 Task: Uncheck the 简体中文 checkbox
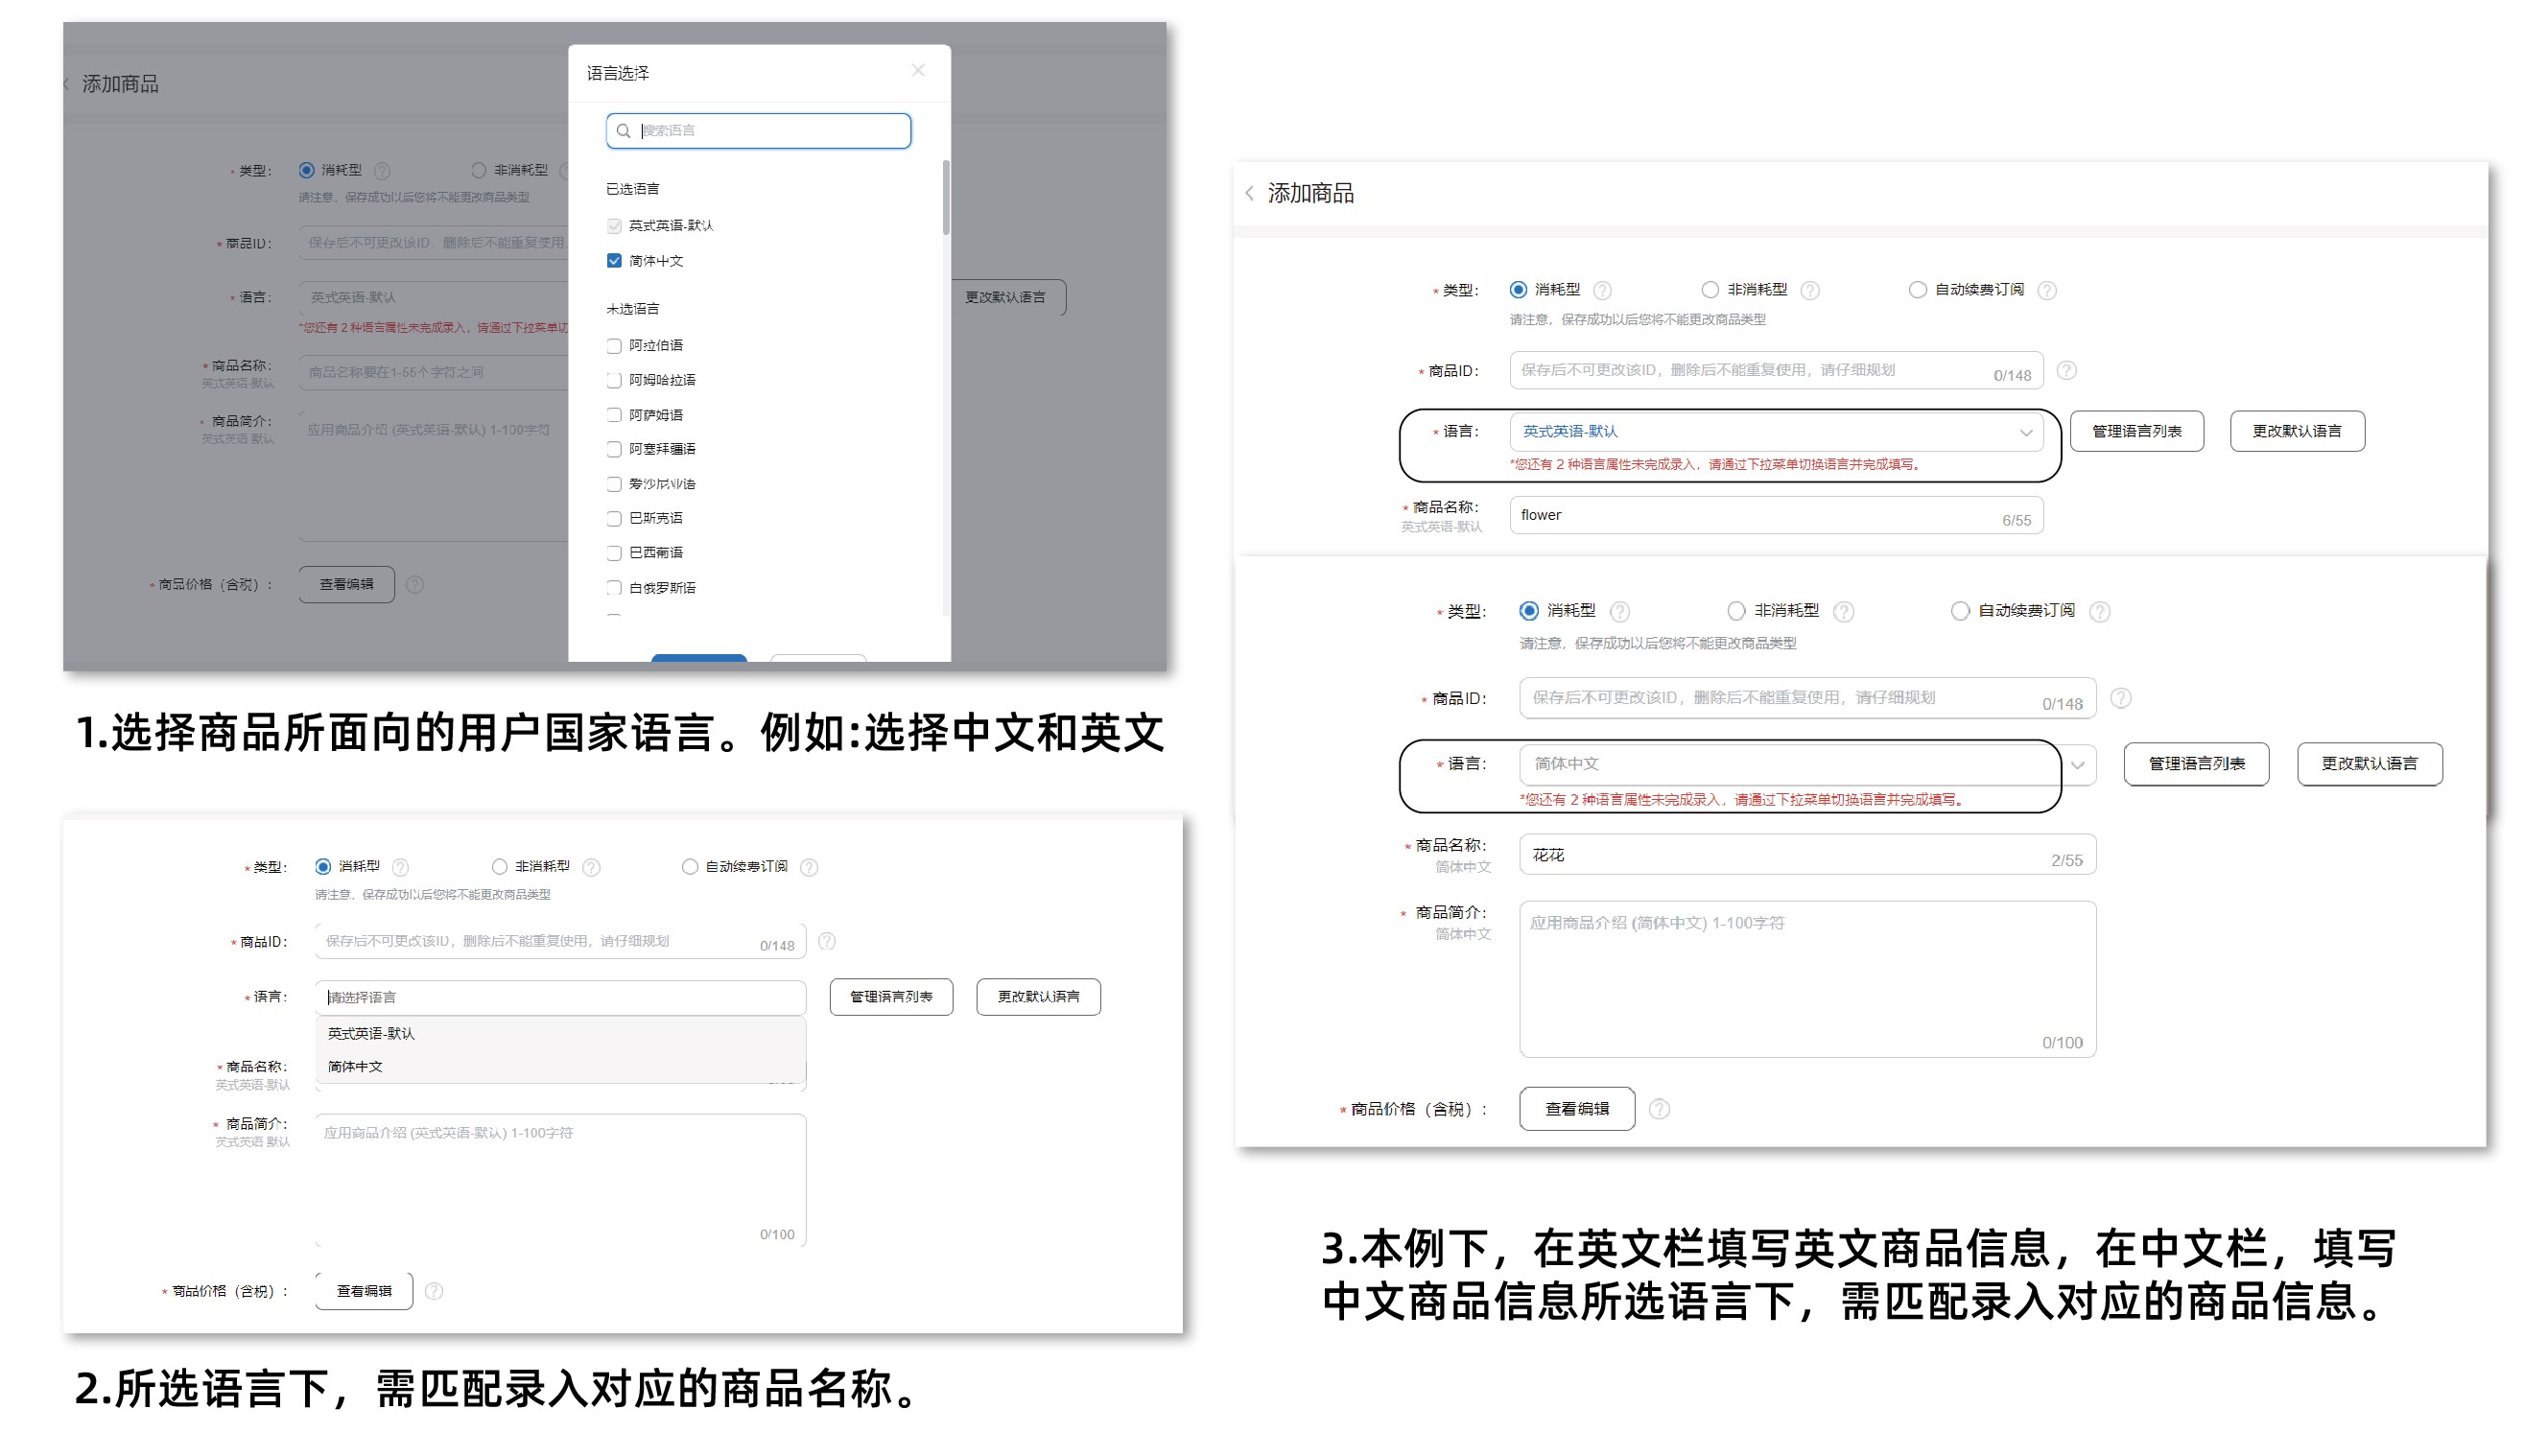(x=614, y=261)
